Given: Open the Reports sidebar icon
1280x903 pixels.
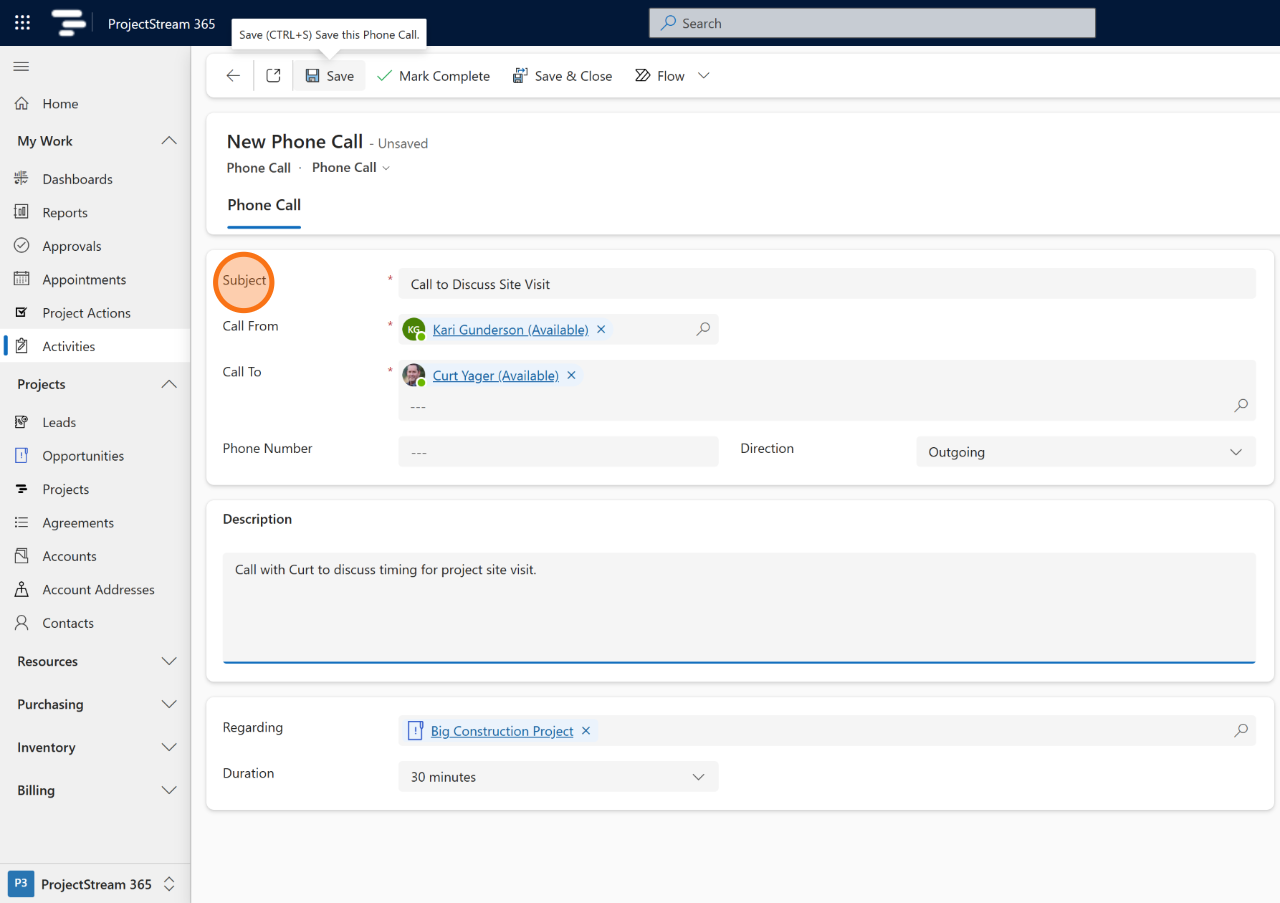Looking at the screenshot, I should point(21,212).
